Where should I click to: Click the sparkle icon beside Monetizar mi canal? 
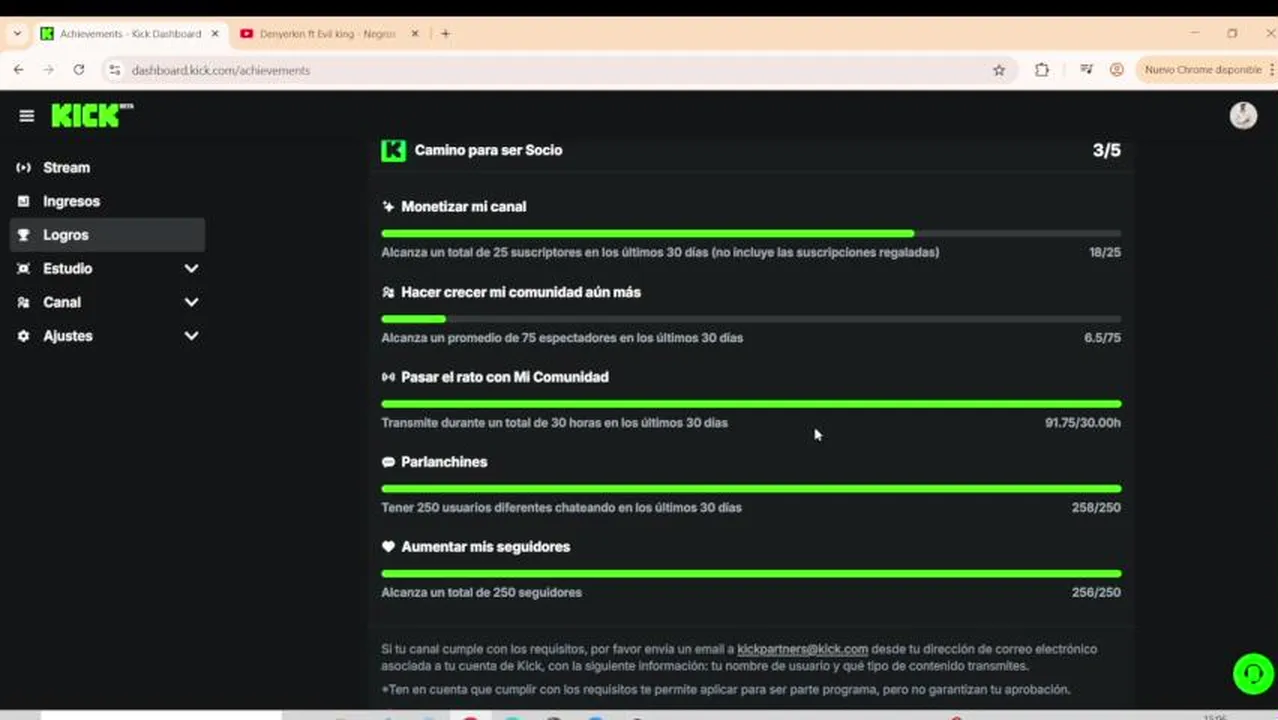click(x=388, y=207)
